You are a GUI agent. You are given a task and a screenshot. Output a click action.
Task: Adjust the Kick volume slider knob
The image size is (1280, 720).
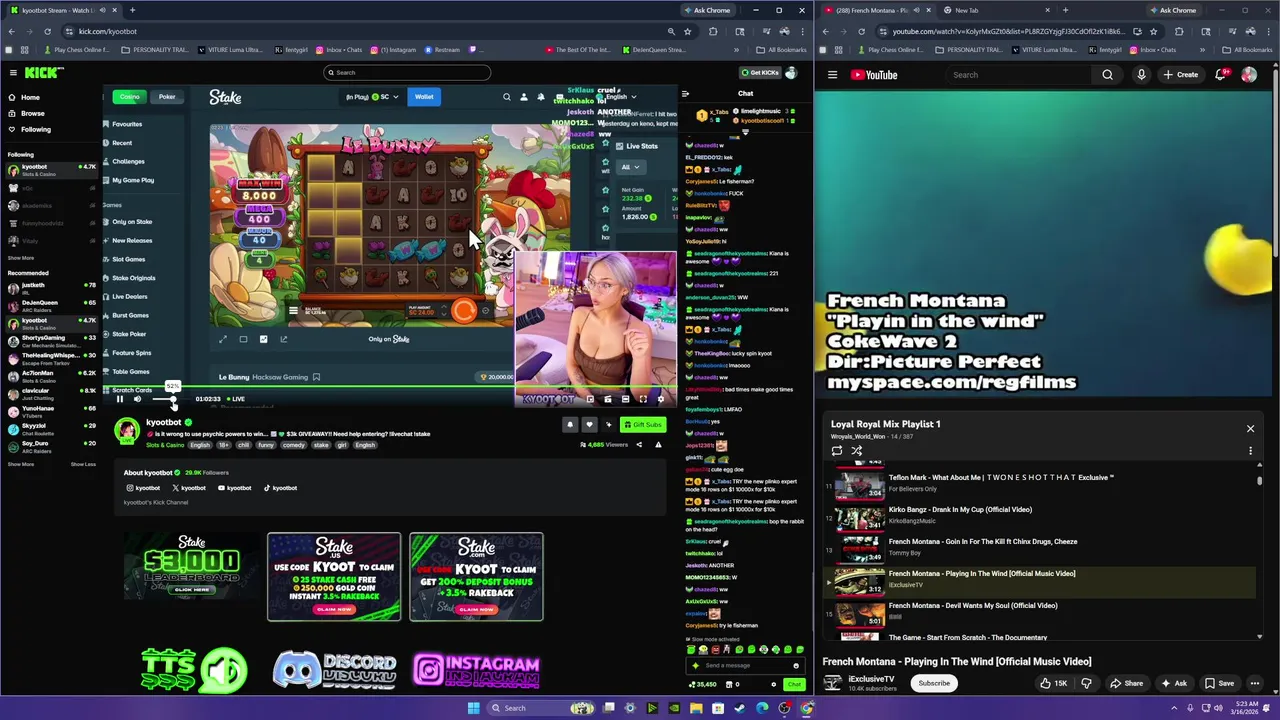coord(173,400)
